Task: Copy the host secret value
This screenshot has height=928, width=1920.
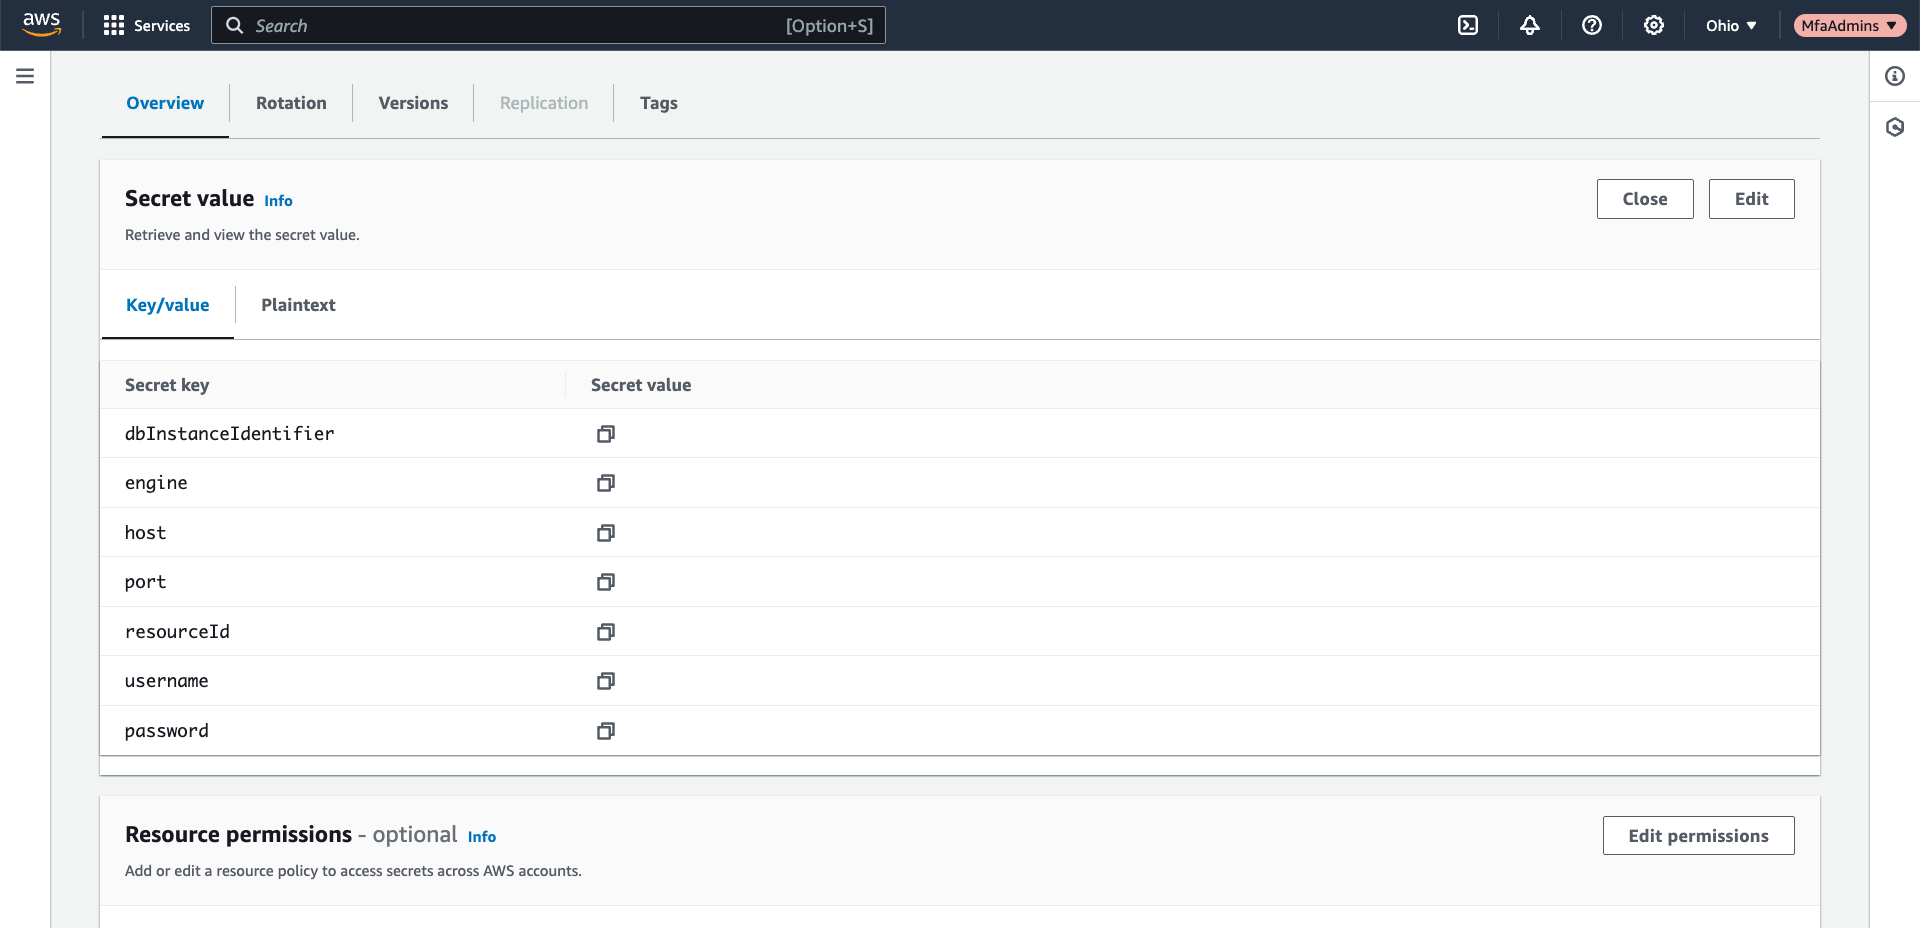Action: coord(606,533)
